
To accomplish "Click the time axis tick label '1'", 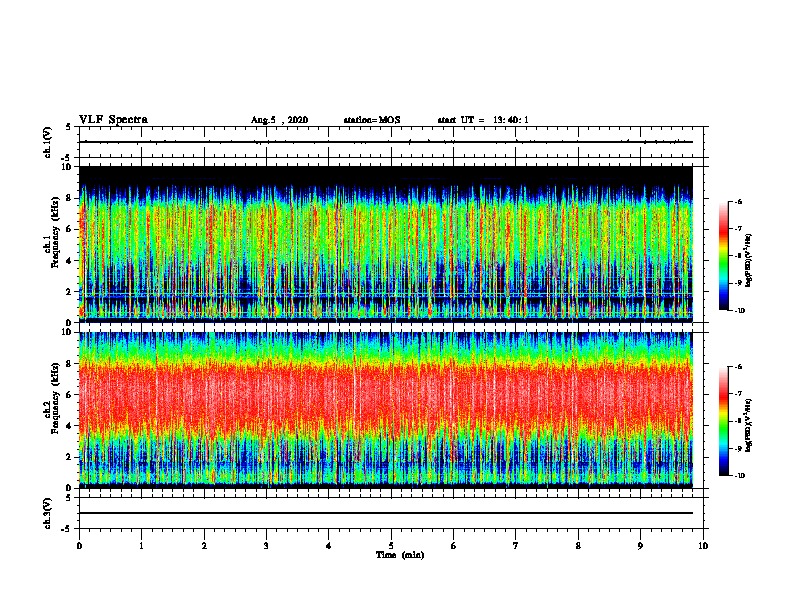I will (x=141, y=546).
